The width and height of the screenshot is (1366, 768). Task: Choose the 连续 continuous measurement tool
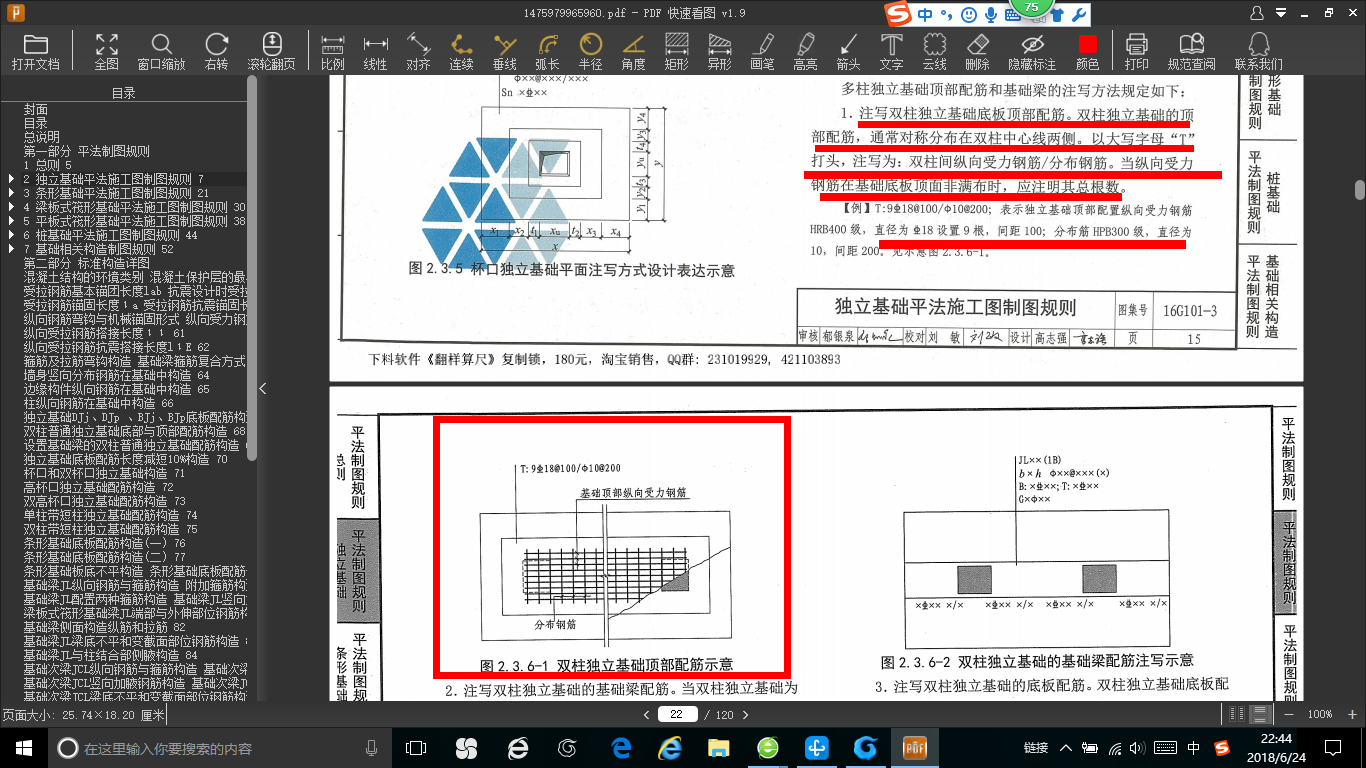[461, 51]
